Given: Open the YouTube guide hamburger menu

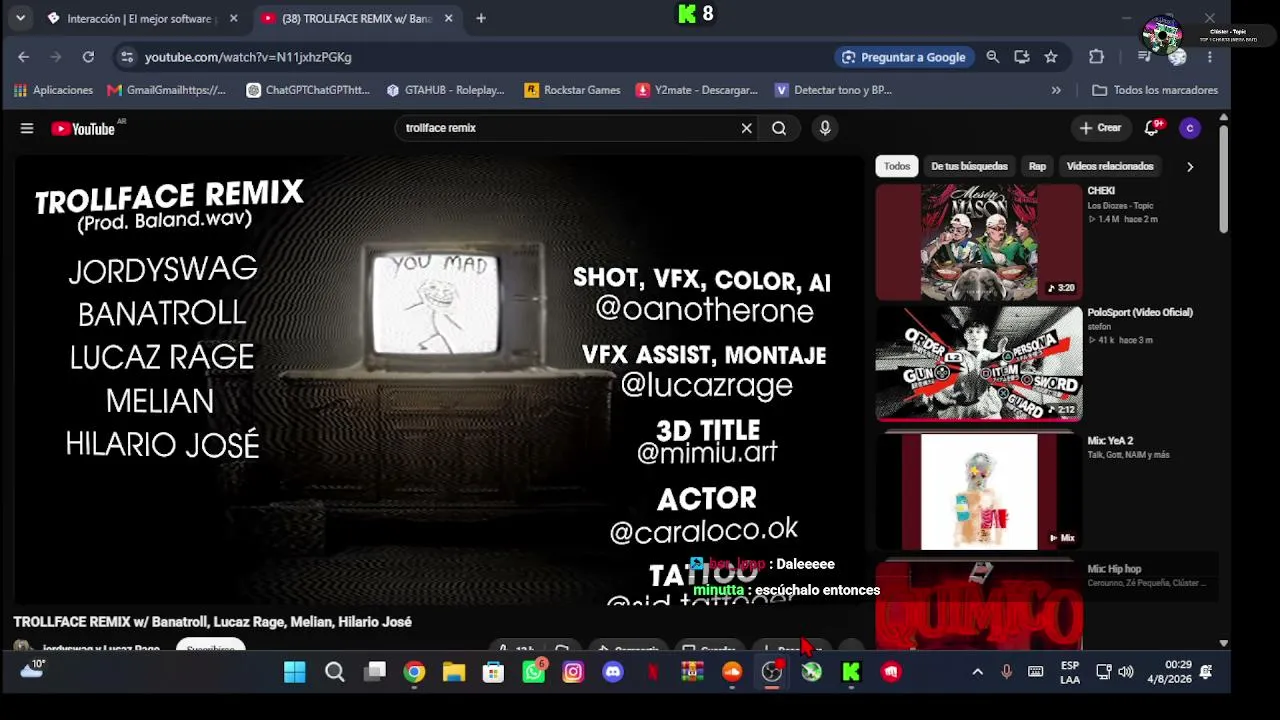Looking at the screenshot, I should coord(27,128).
